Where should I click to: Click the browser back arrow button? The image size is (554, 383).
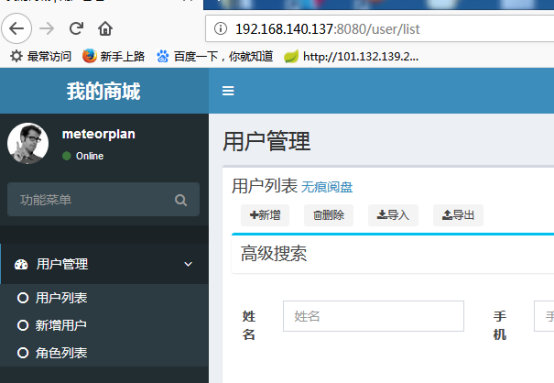[16, 29]
